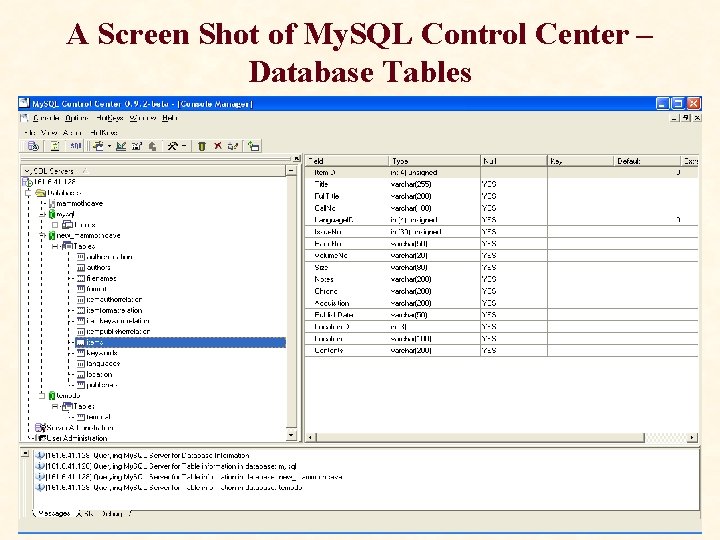Screen dimensions: 720x540
Task: Click the location table icon
Action: [x=81, y=374]
